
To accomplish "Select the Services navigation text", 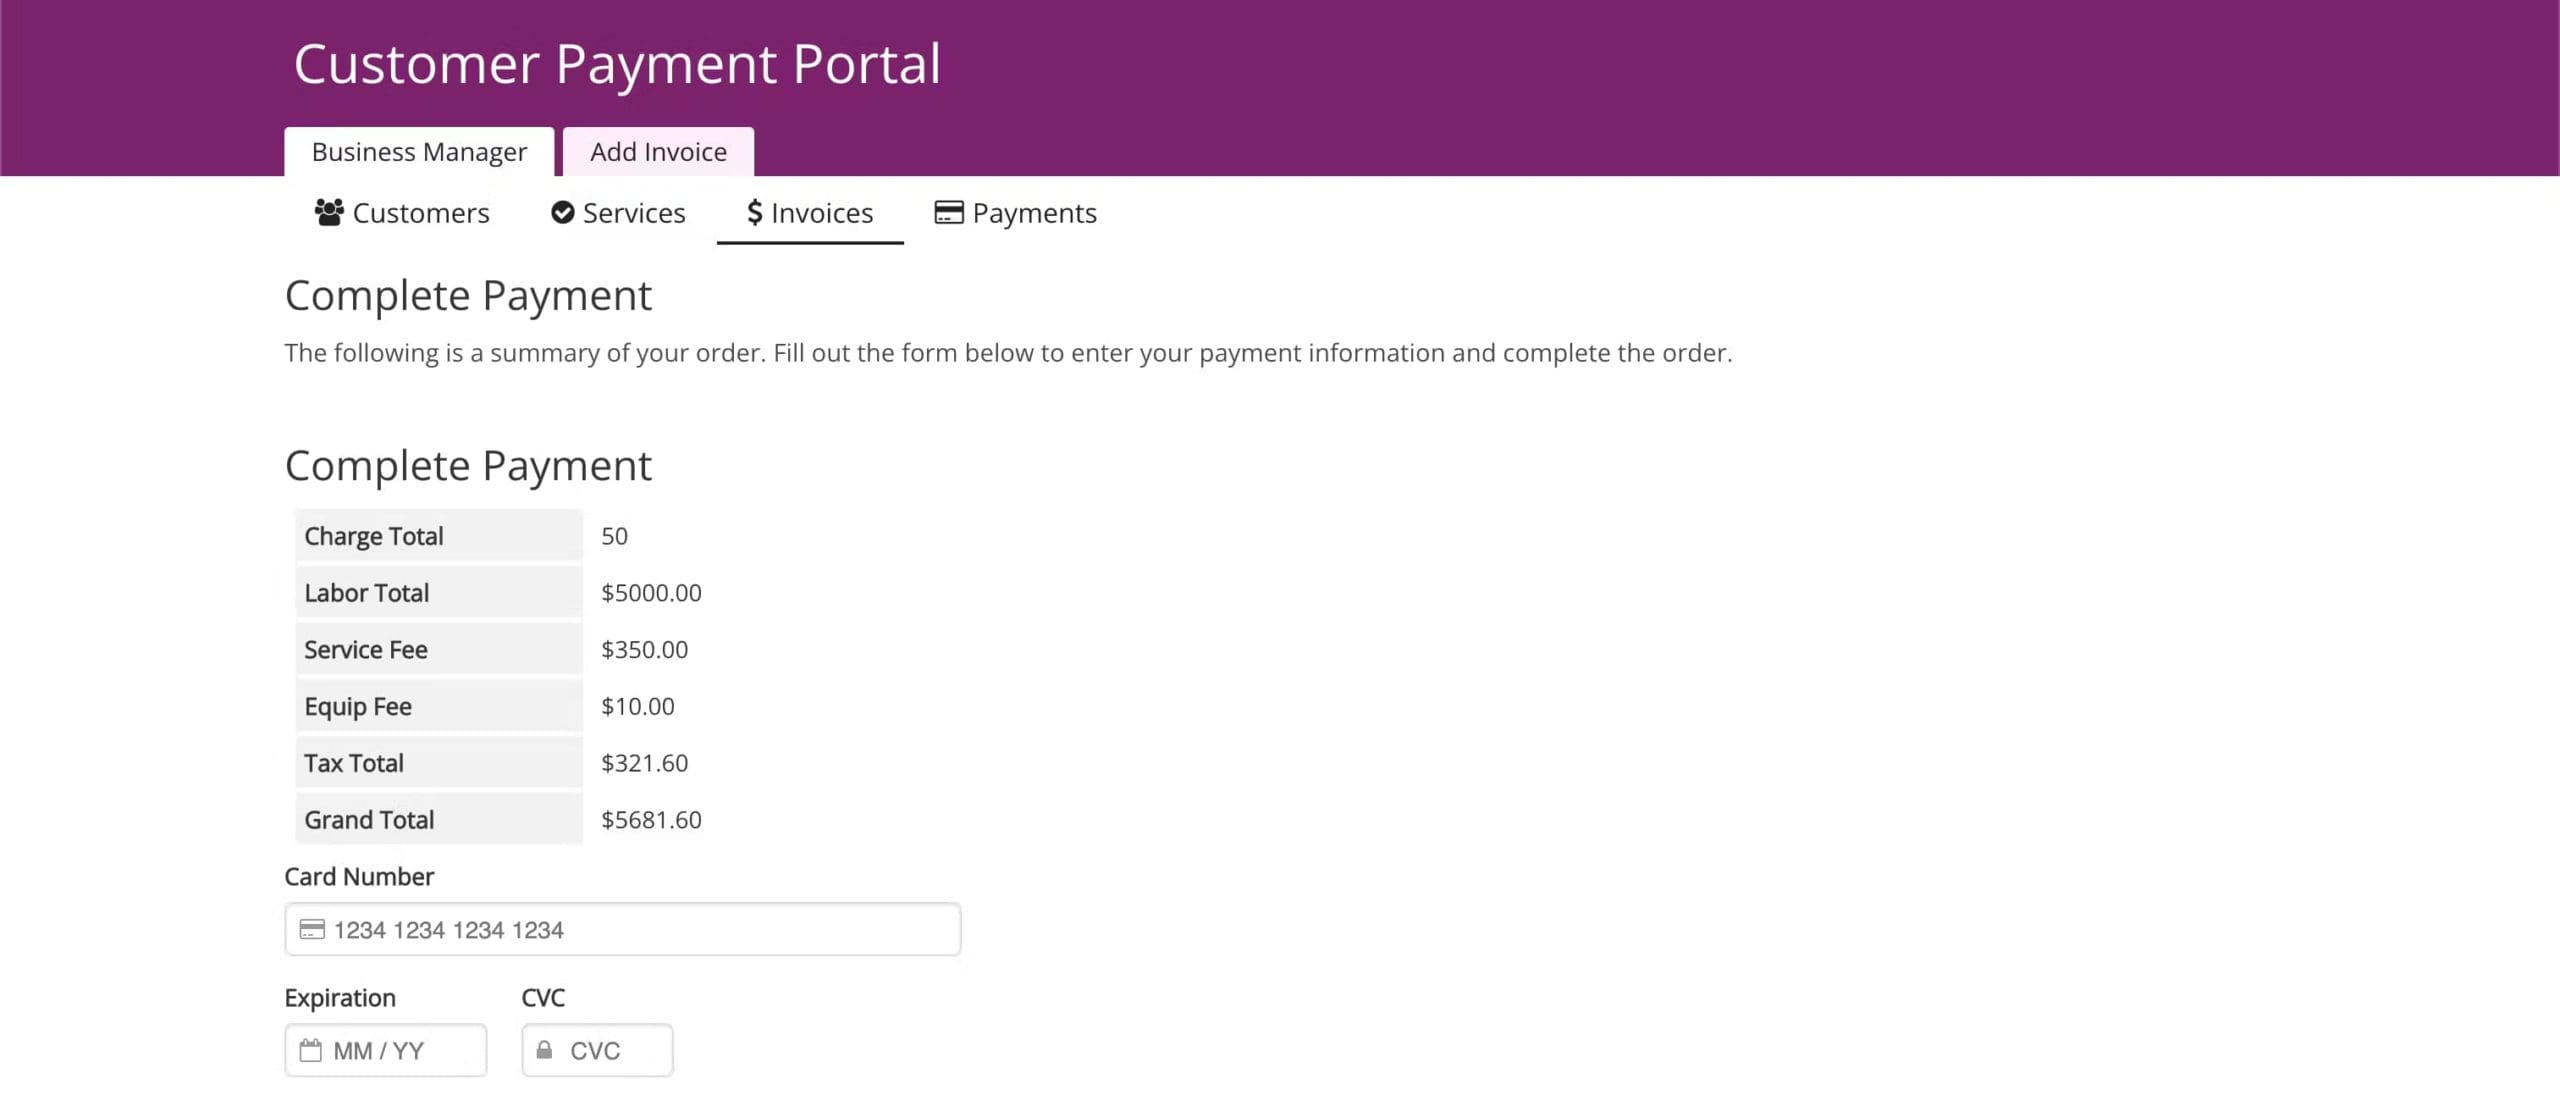I will pyautogui.click(x=634, y=213).
